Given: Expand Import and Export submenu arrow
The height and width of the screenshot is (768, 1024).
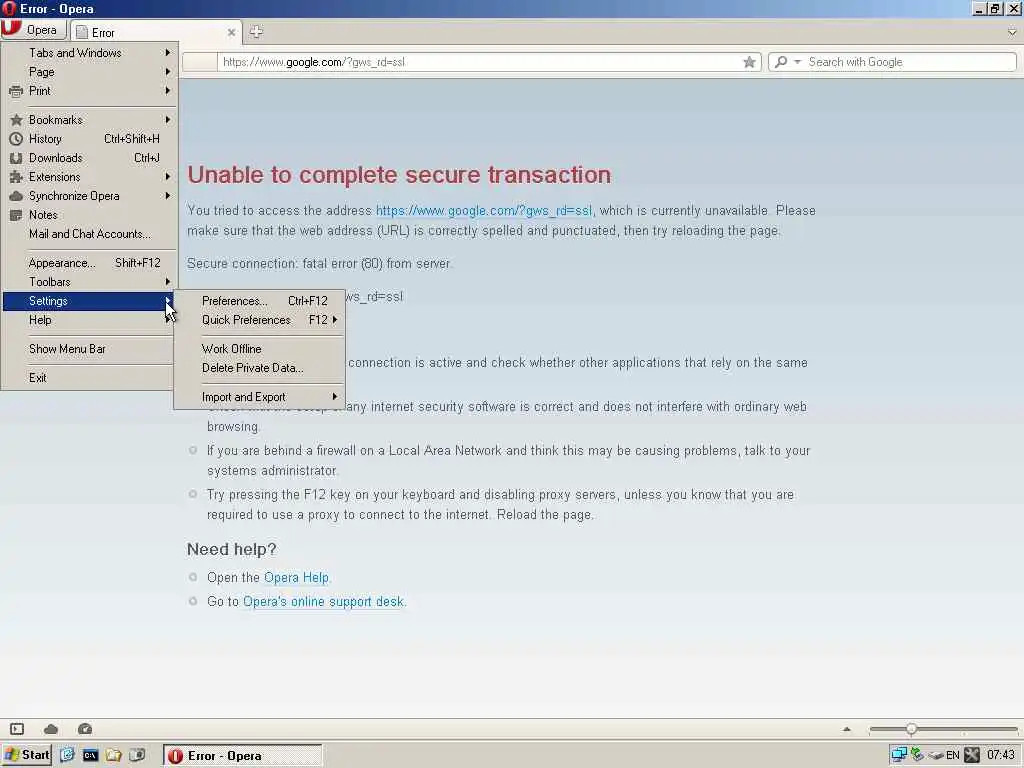Looking at the screenshot, I should point(335,396).
